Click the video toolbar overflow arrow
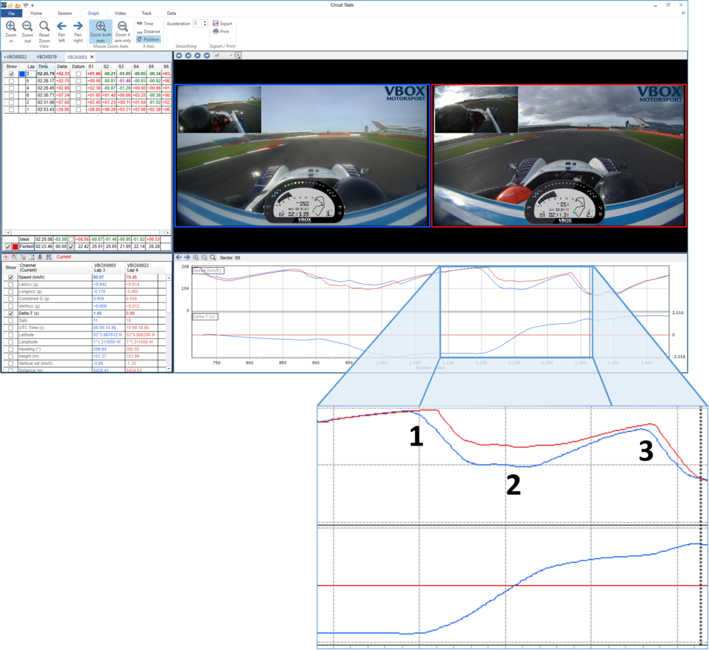 238,56
